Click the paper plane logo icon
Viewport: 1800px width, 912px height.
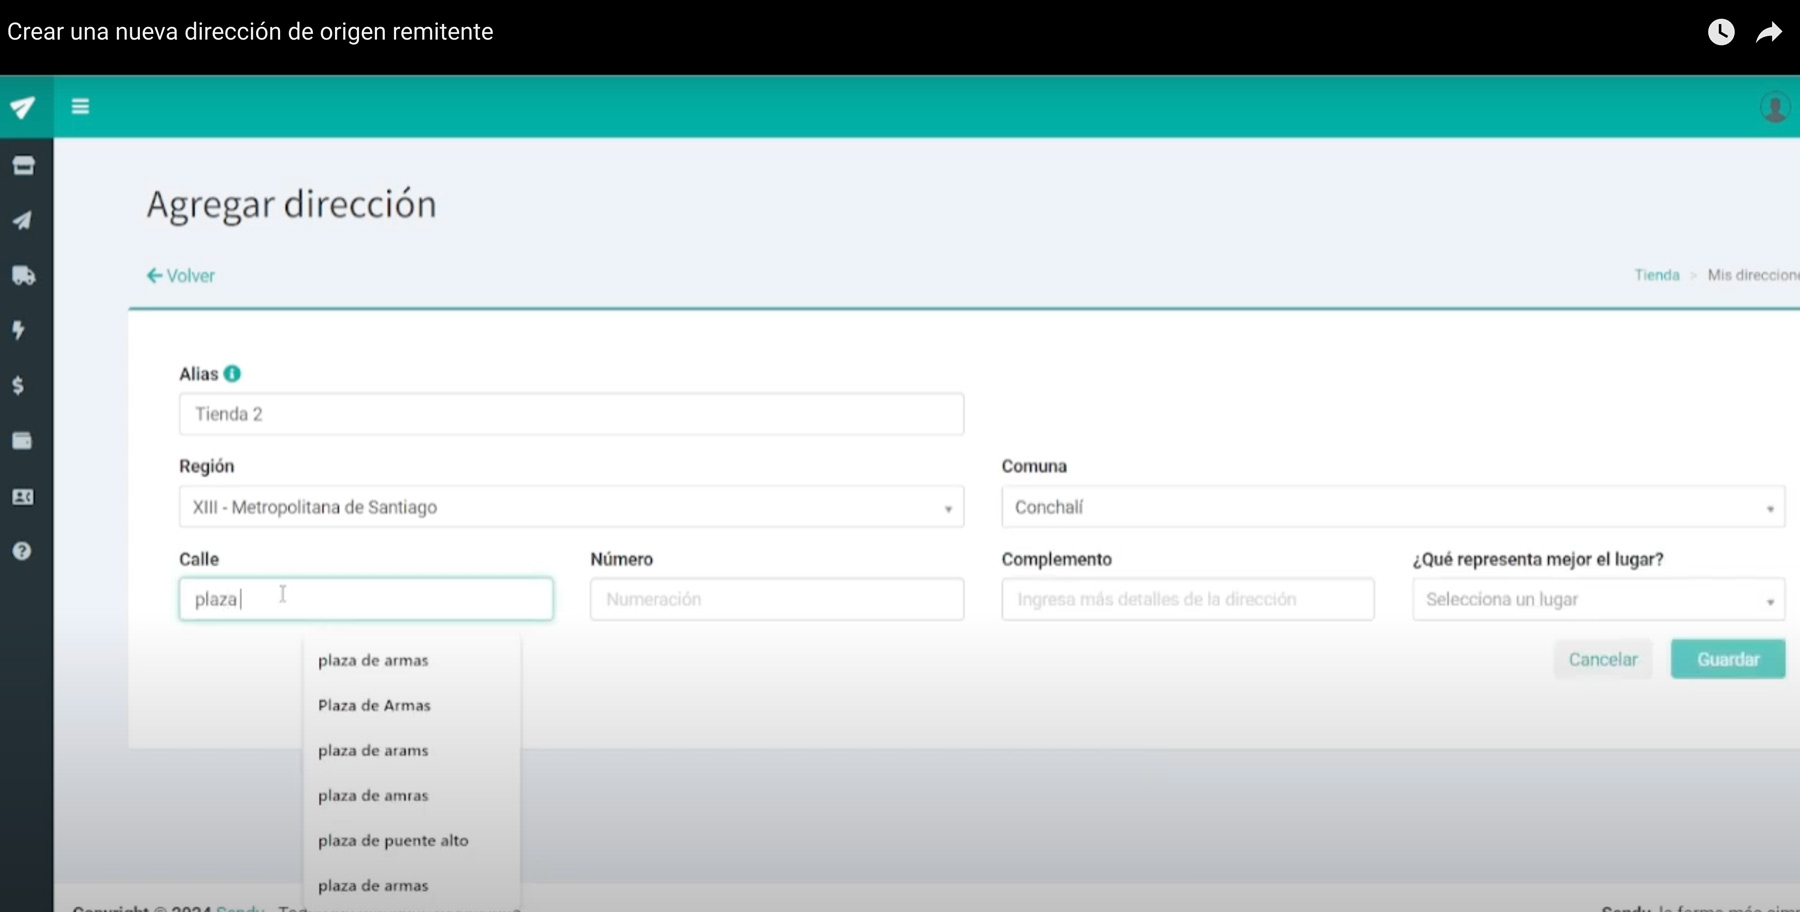[23, 107]
